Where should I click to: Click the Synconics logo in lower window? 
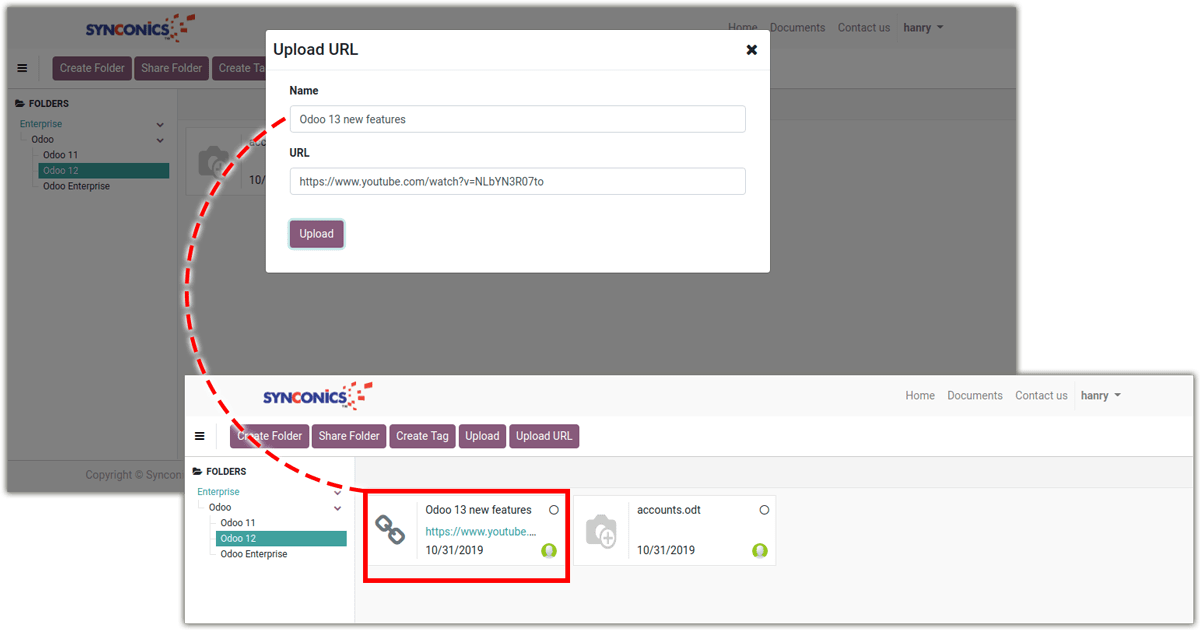[316, 396]
